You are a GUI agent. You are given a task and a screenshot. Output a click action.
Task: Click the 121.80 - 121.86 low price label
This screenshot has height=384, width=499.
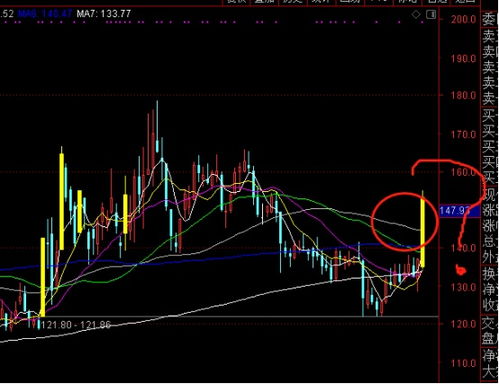click(x=76, y=325)
